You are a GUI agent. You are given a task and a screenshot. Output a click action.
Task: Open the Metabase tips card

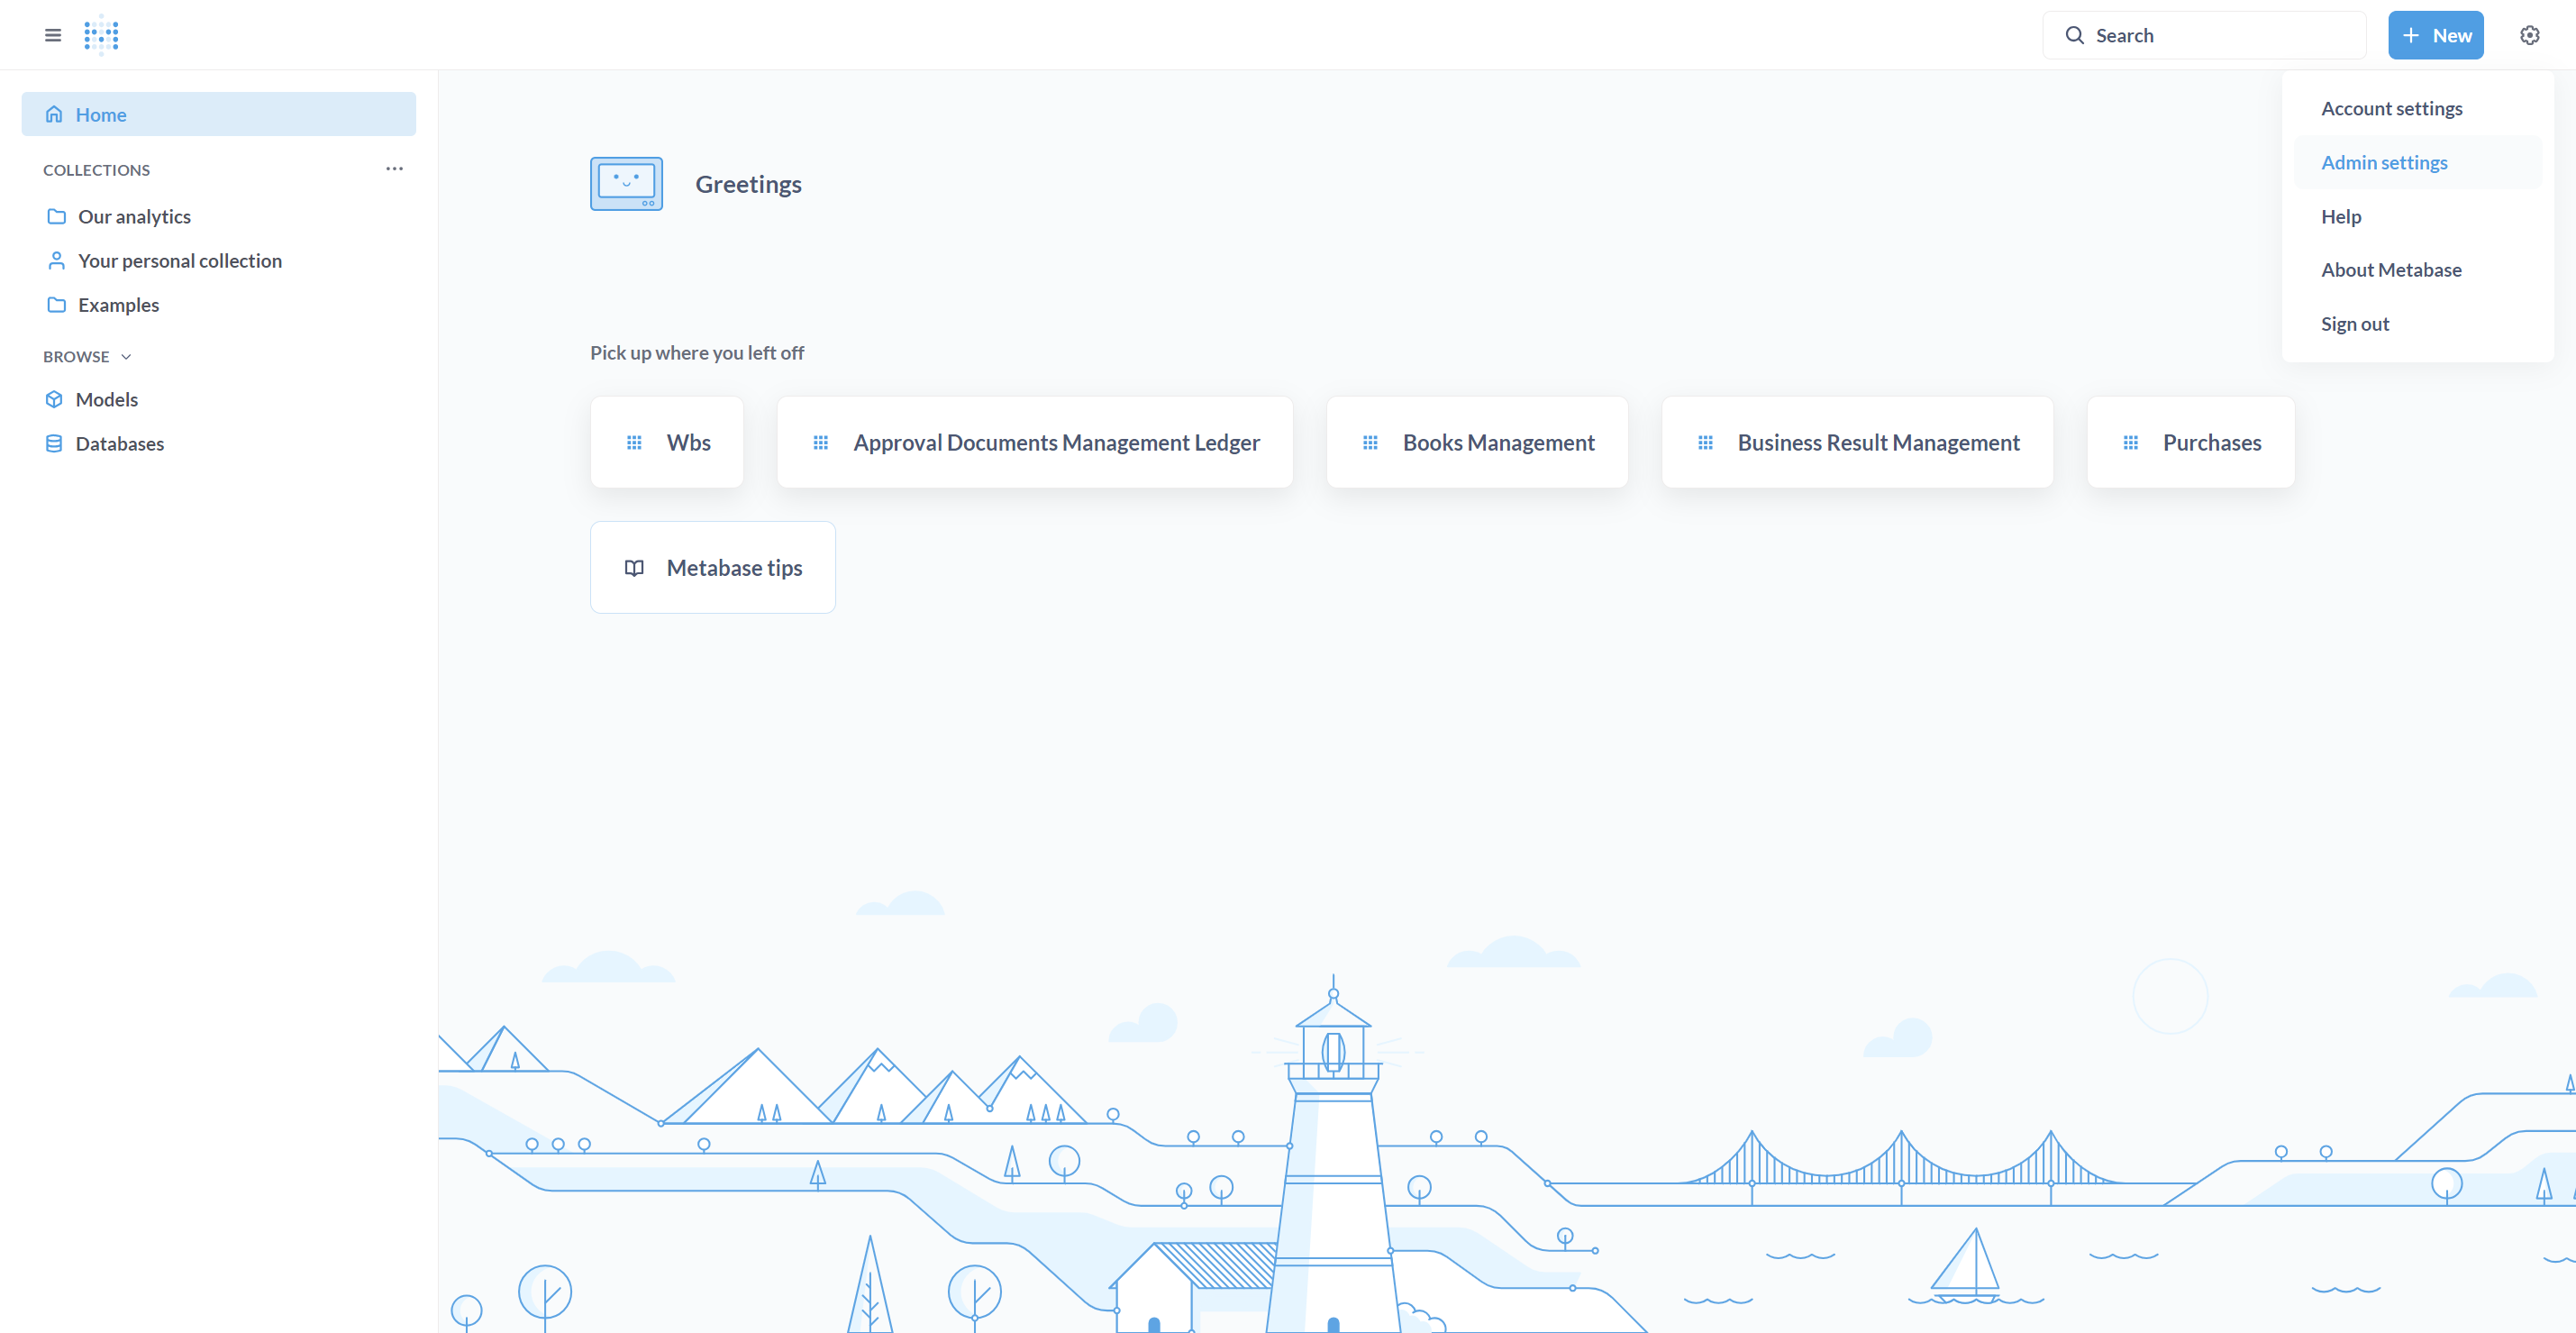[712, 567]
